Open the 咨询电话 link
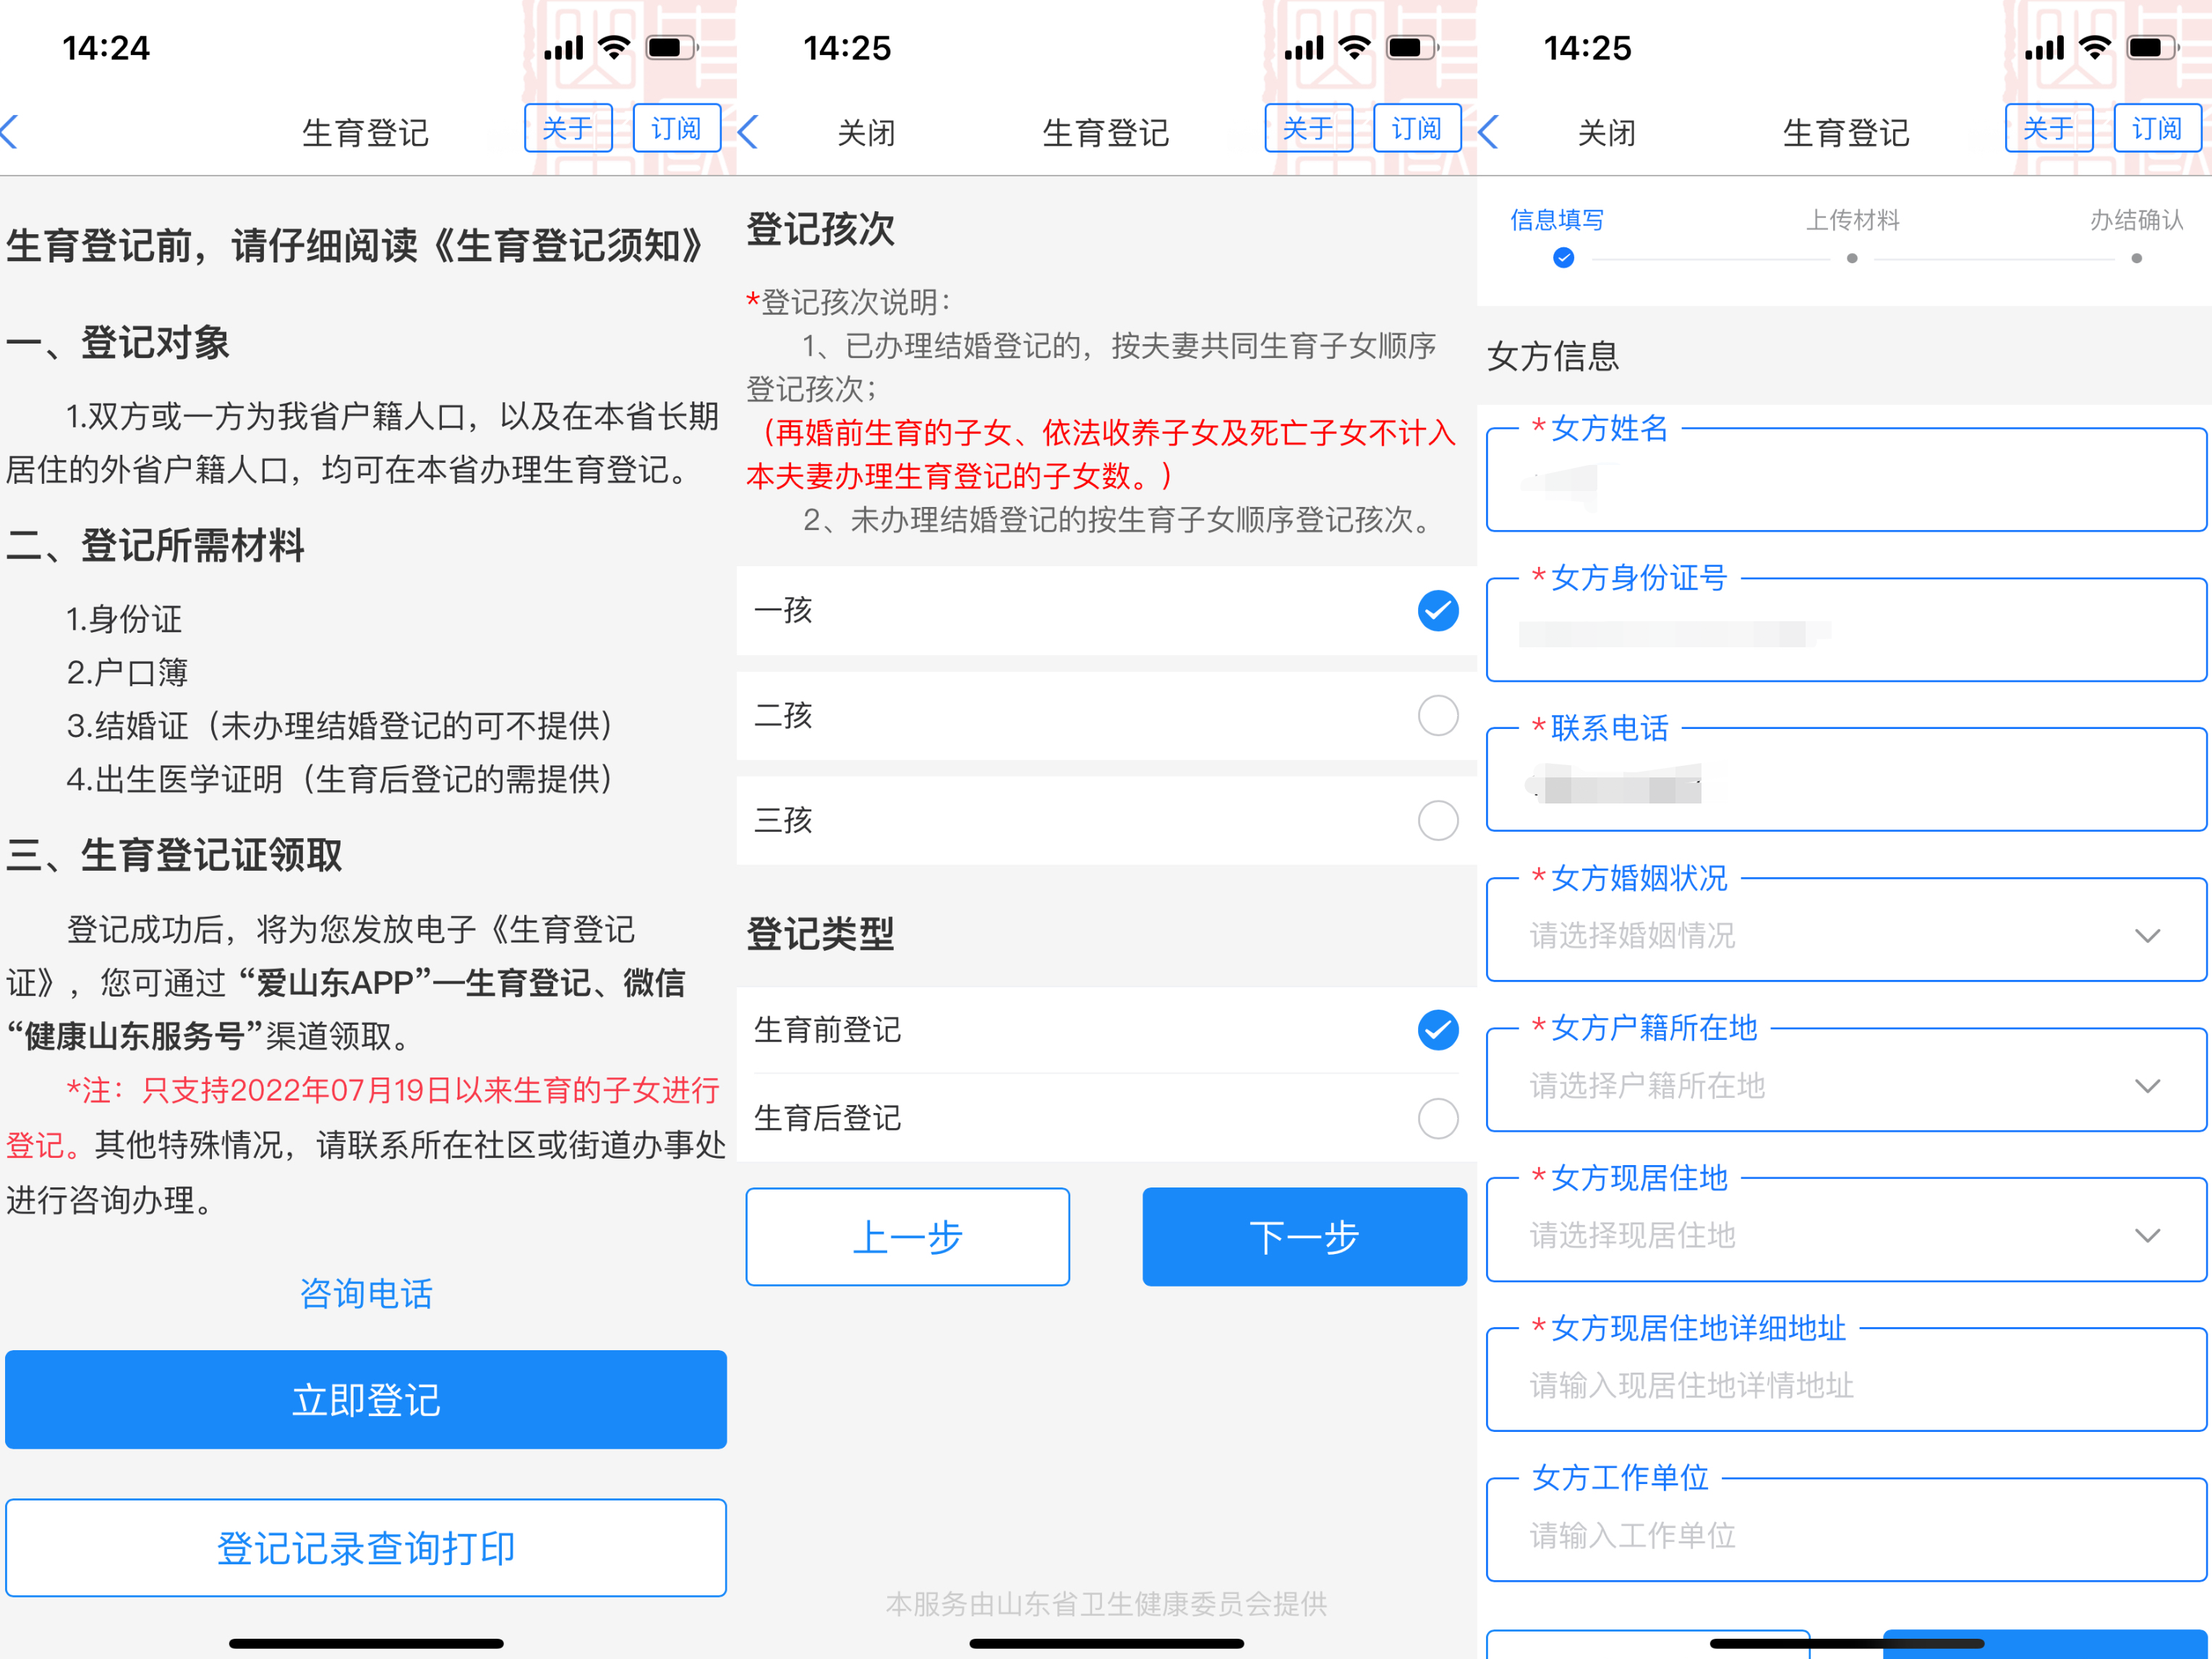This screenshot has height=1659, width=2212. (366, 1294)
